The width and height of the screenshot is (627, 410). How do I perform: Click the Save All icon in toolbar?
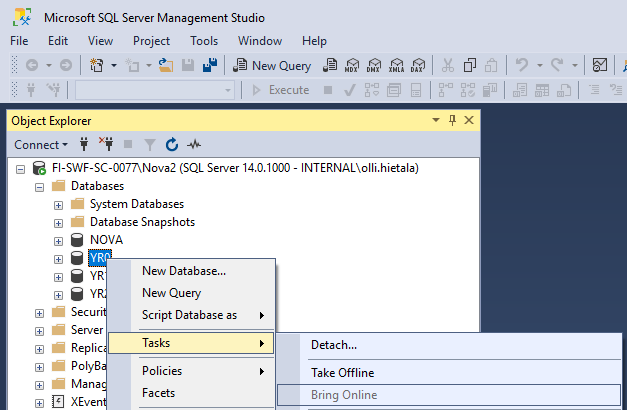pyautogui.click(x=210, y=65)
